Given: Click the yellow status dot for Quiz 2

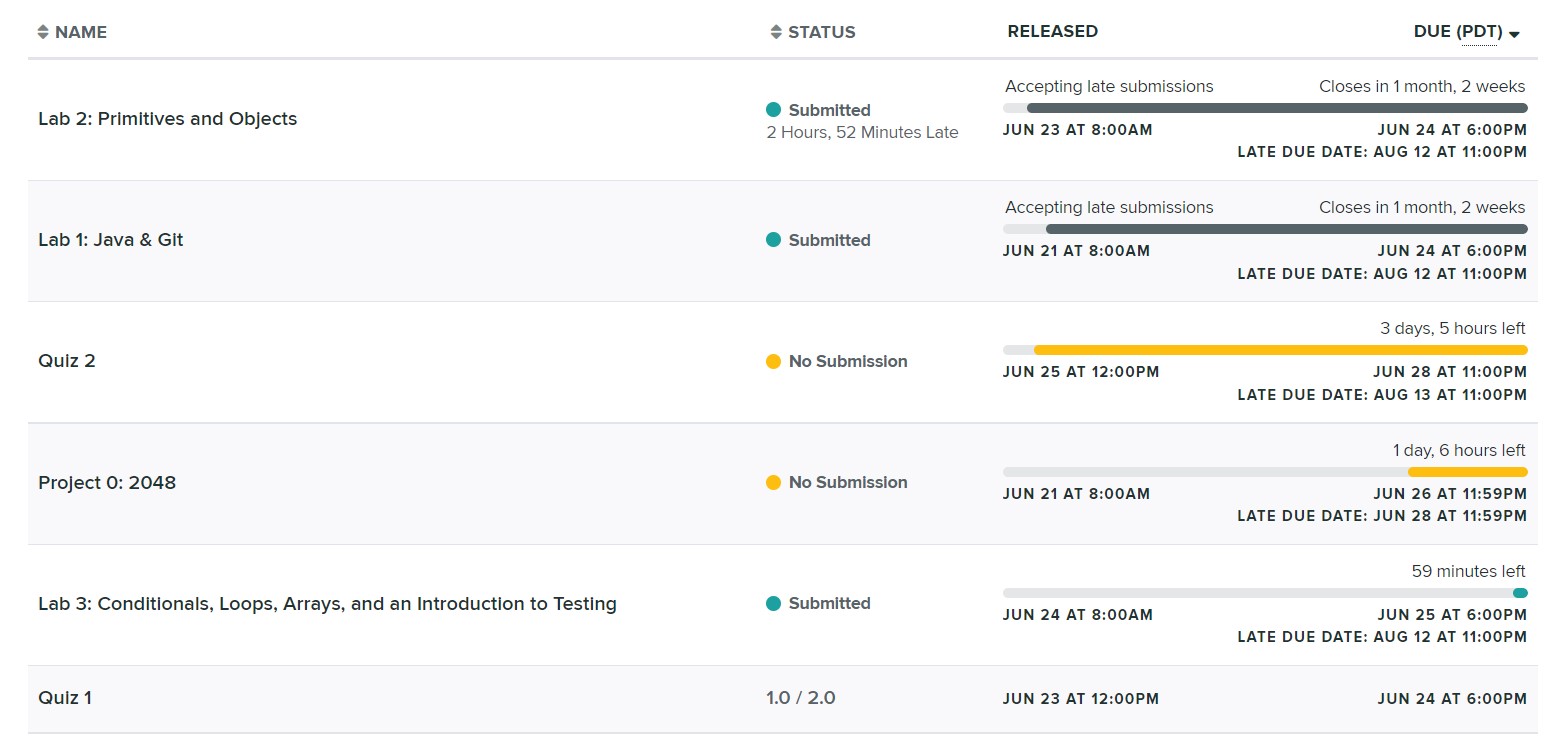Looking at the screenshot, I should [x=773, y=361].
